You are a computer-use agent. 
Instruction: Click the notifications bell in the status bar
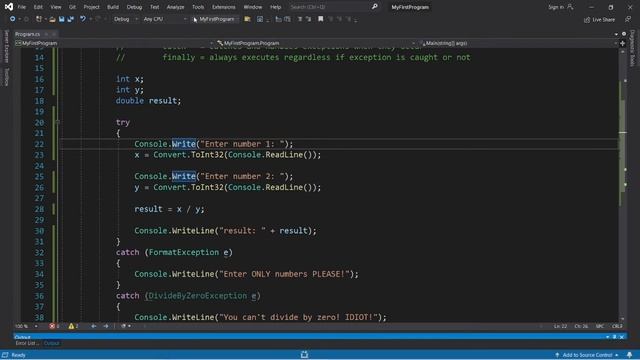click(629, 355)
